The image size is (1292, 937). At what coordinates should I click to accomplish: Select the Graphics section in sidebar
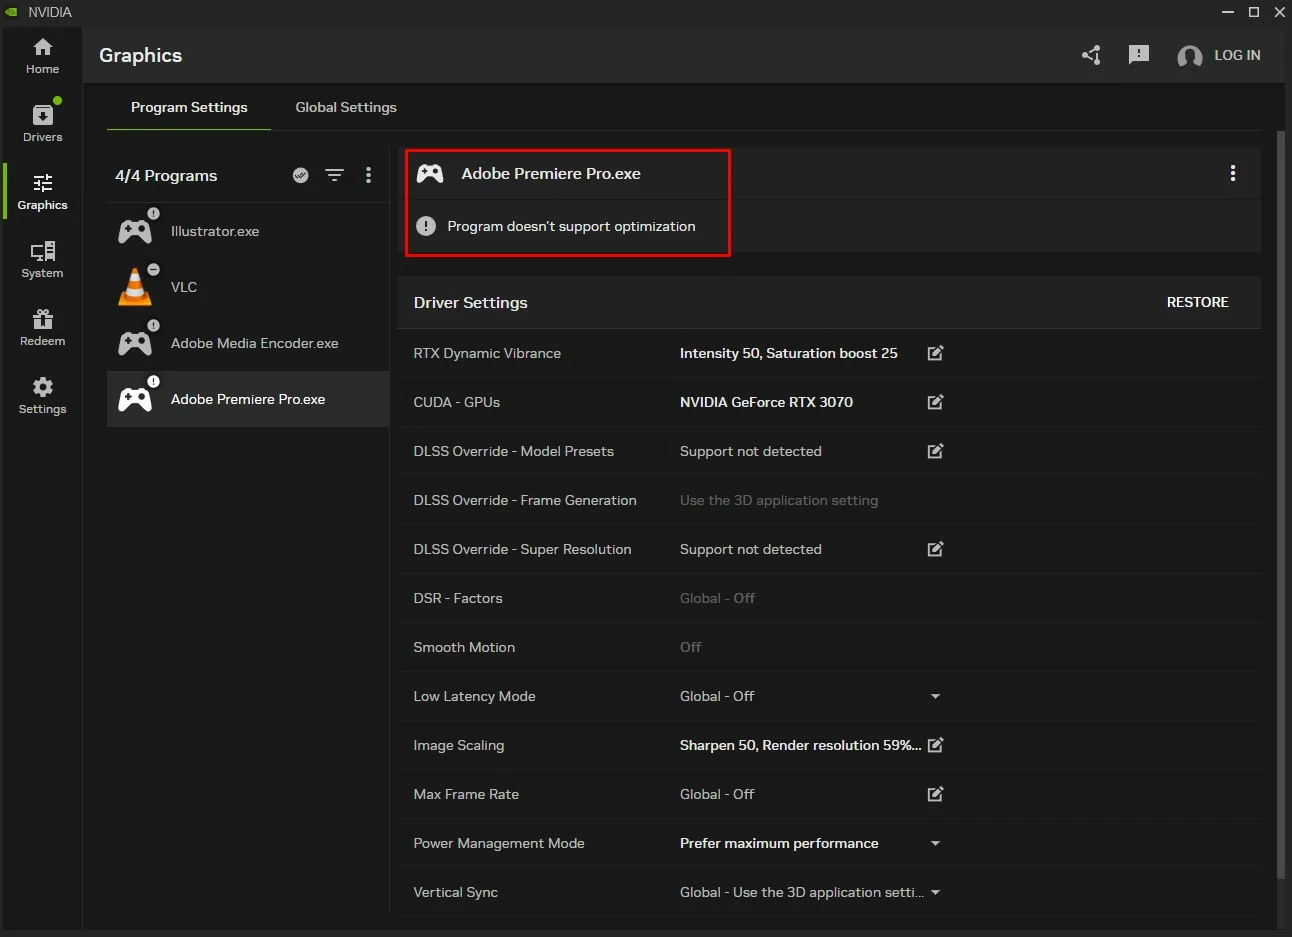[42, 192]
